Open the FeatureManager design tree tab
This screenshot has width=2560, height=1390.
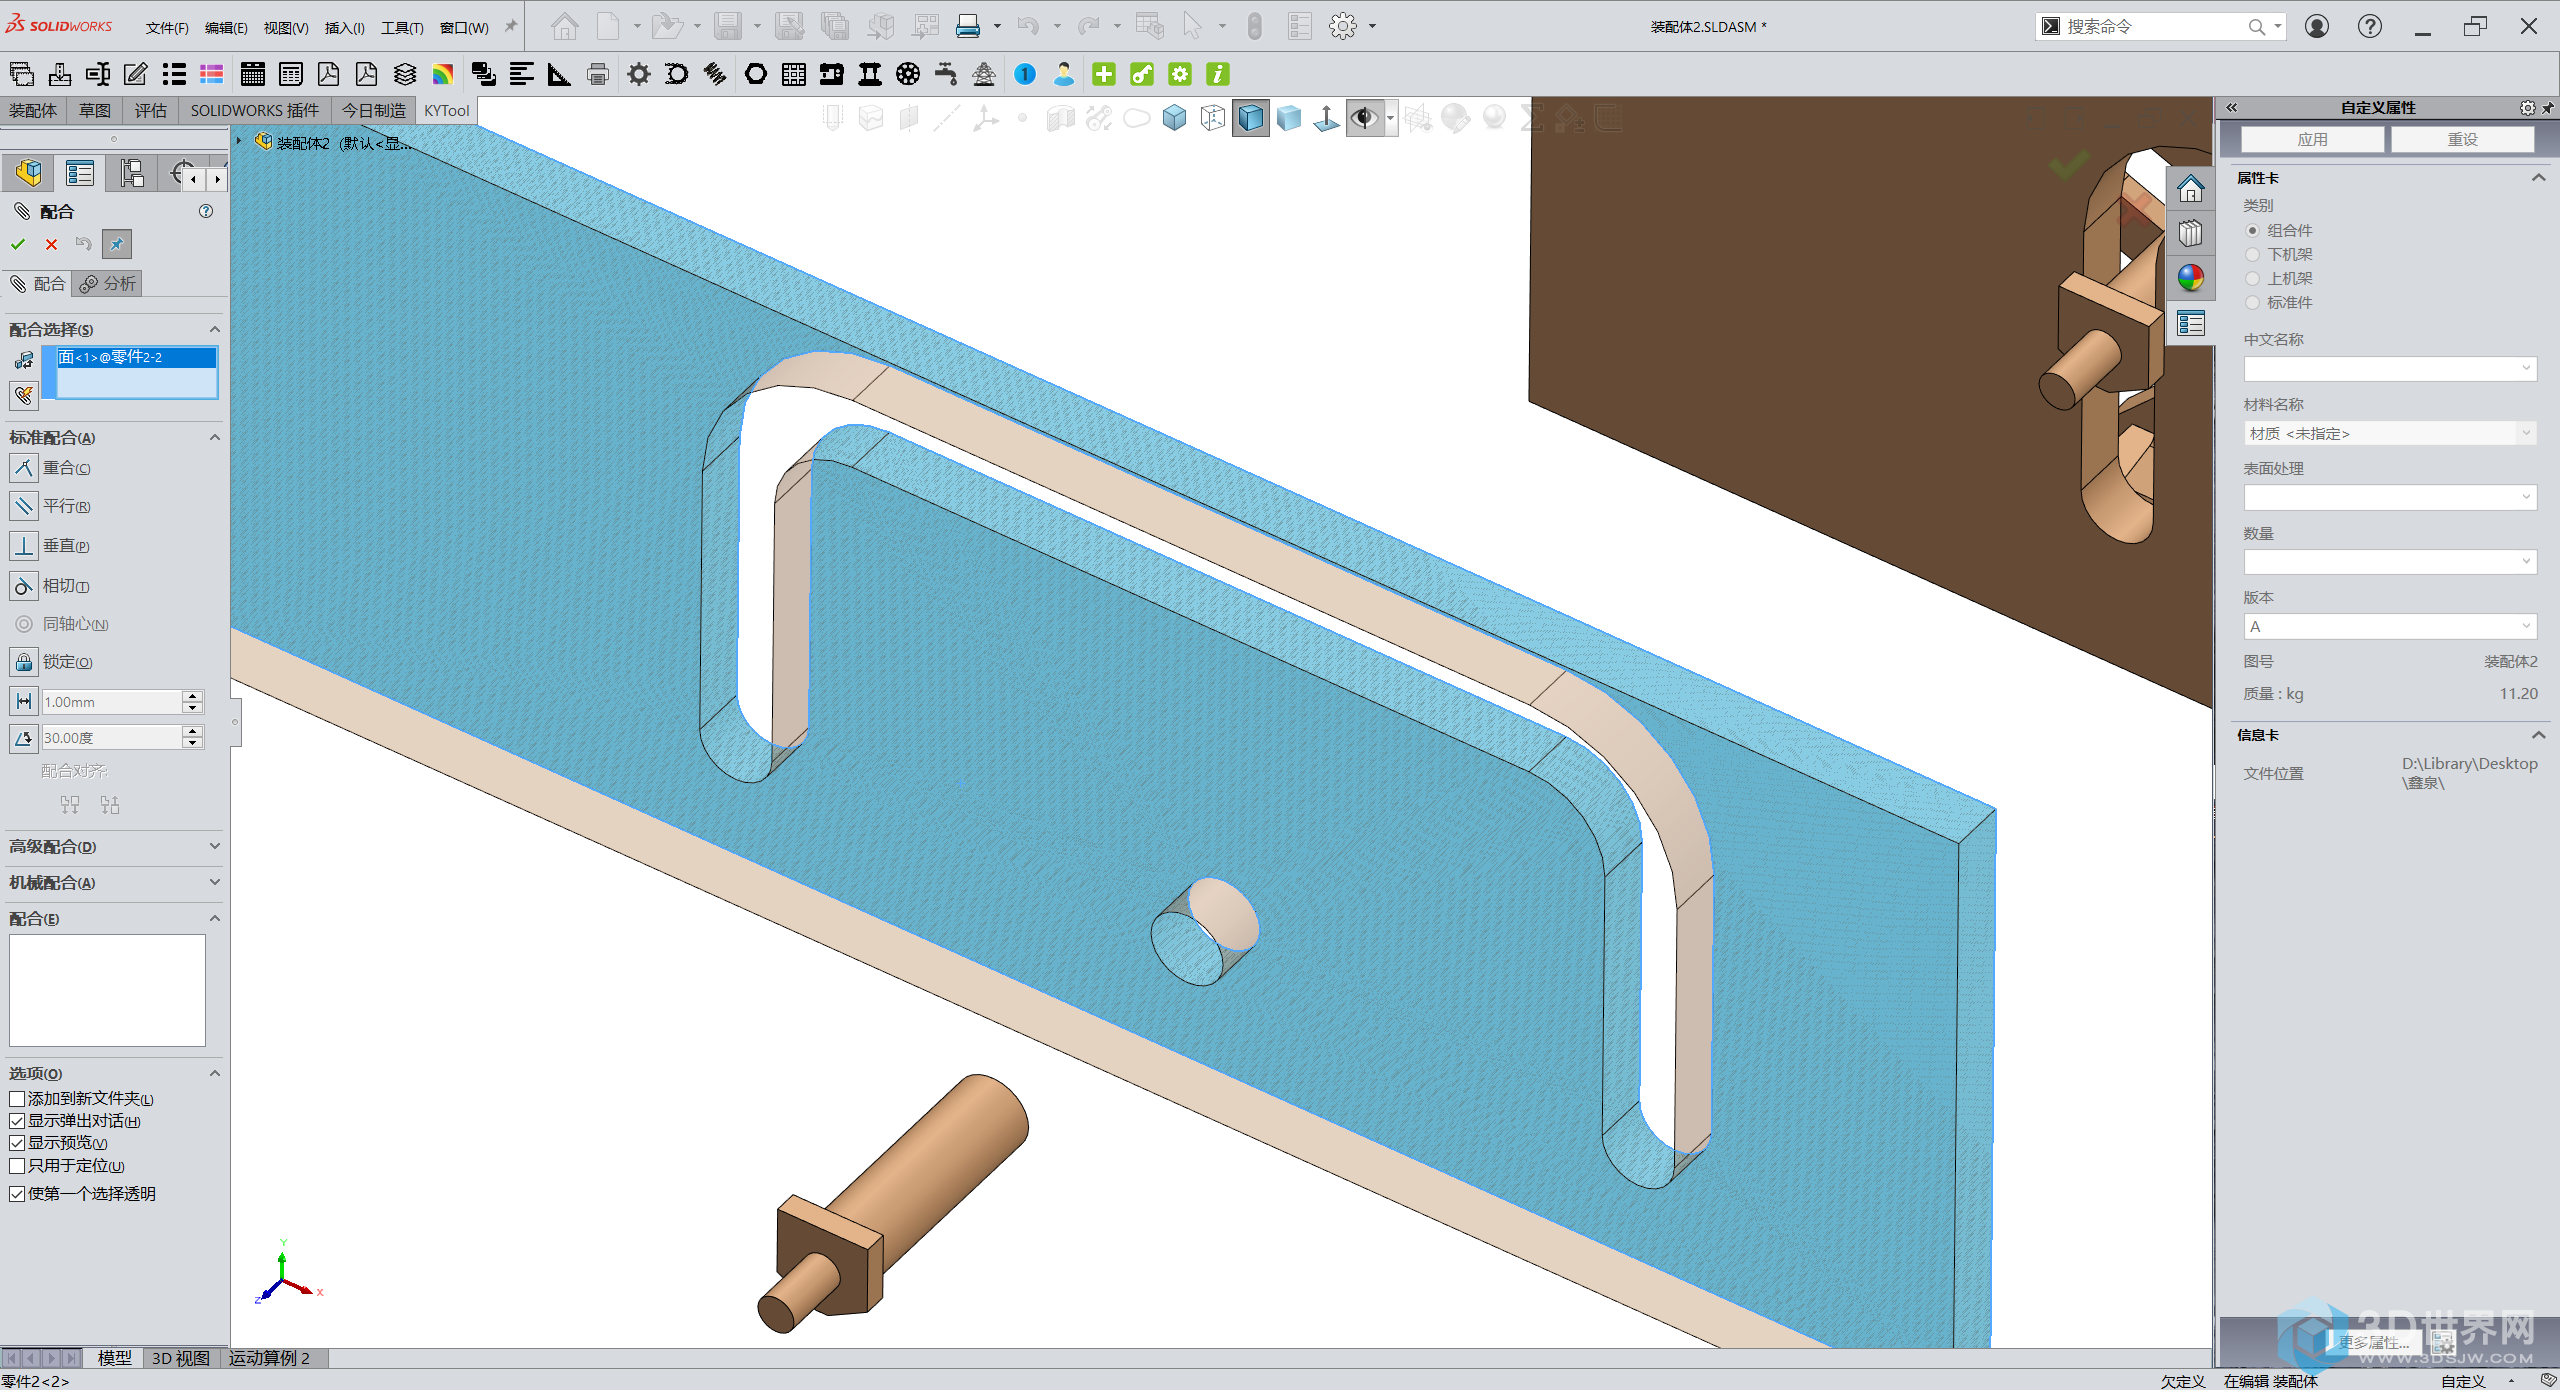[28, 174]
